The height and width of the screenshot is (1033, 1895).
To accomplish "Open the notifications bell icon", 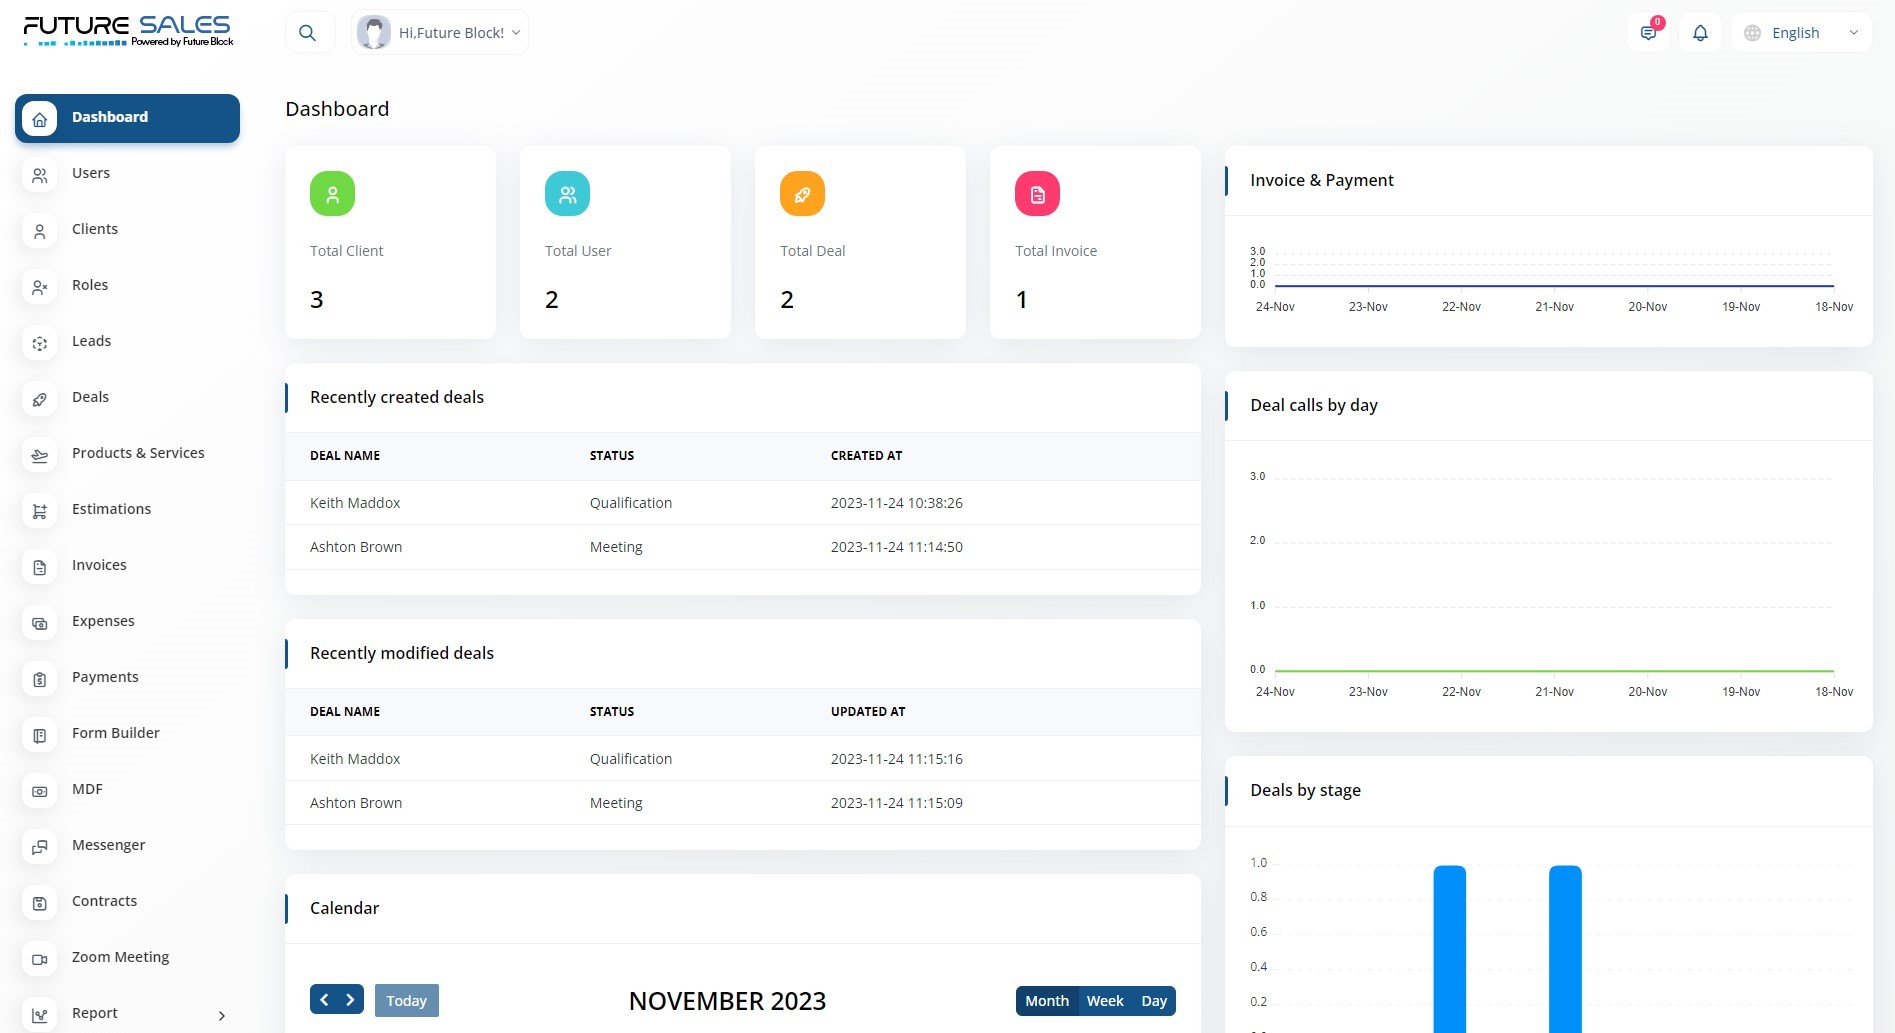I will 1700,33.
